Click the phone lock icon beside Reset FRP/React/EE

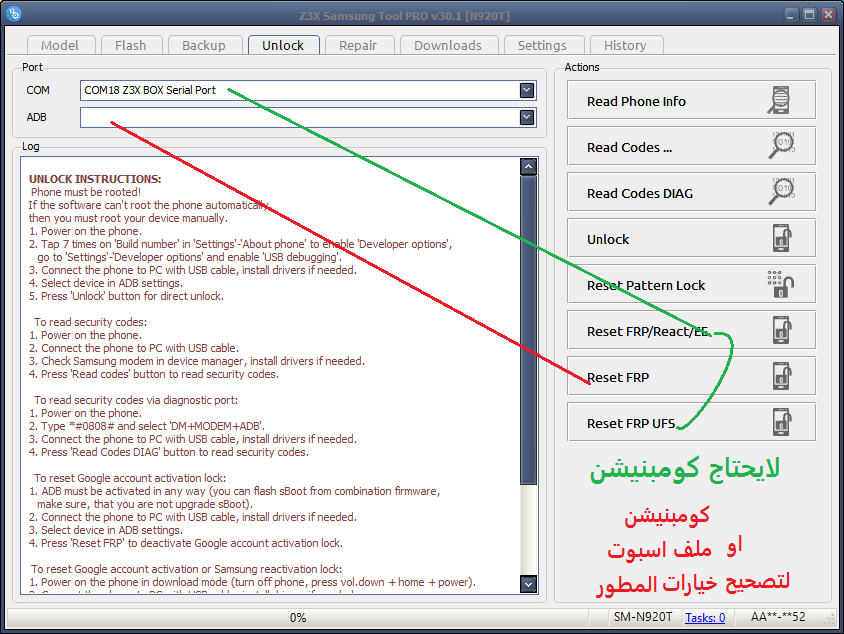pyautogui.click(x=782, y=330)
